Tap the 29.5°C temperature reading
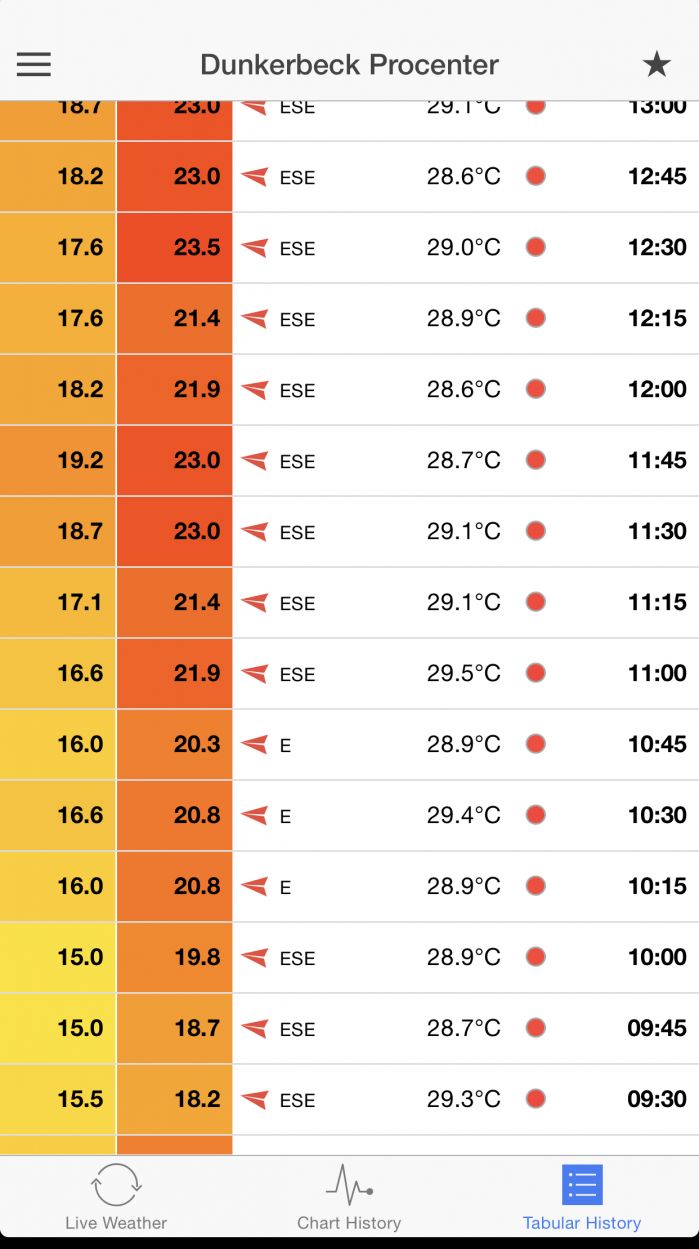 (x=464, y=673)
